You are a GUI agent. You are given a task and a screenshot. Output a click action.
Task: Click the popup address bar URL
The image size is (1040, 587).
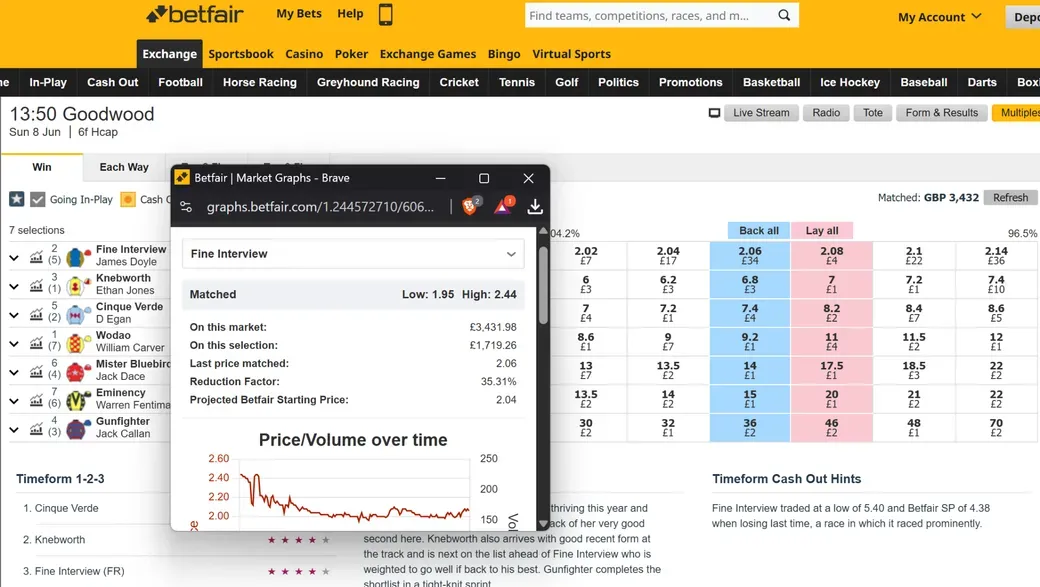click(x=320, y=207)
